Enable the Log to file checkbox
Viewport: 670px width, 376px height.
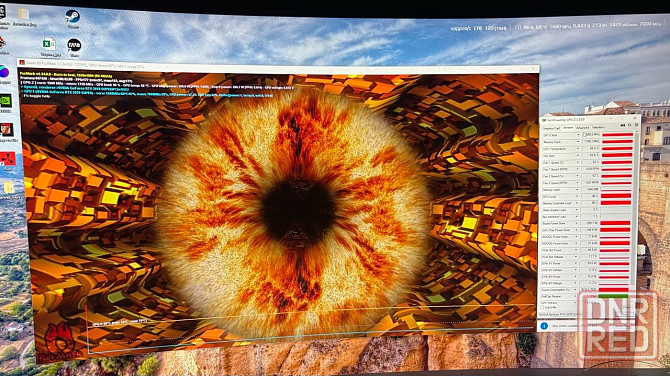coord(543,307)
